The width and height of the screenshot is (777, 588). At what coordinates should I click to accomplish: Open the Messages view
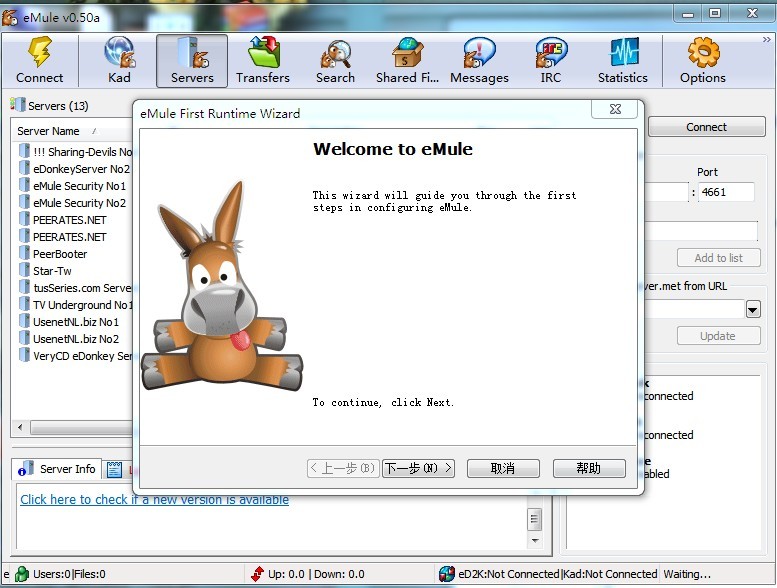point(479,60)
